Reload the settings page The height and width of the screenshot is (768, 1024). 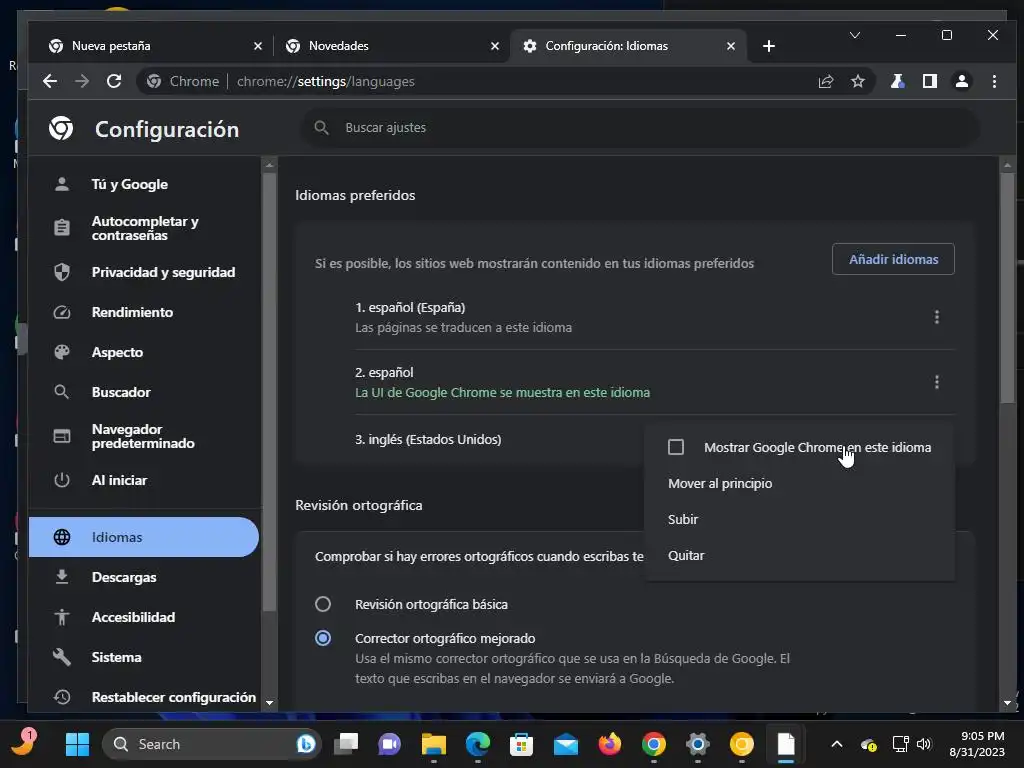coord(114,81)
